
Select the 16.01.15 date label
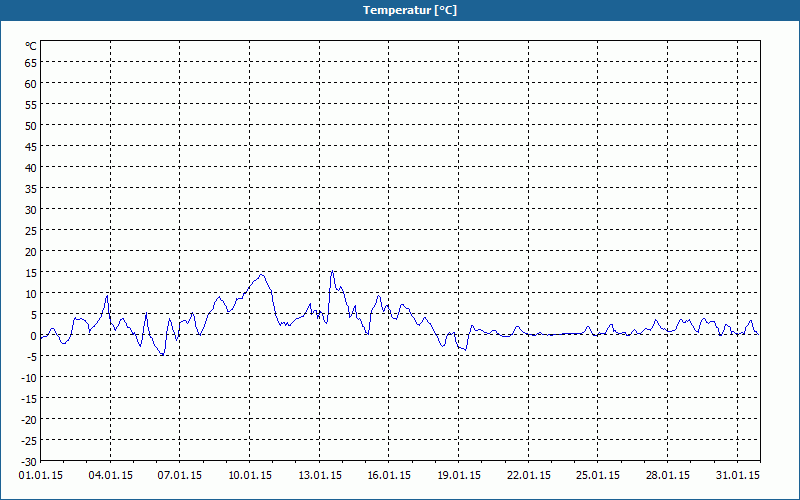click(x=389, y=476)
